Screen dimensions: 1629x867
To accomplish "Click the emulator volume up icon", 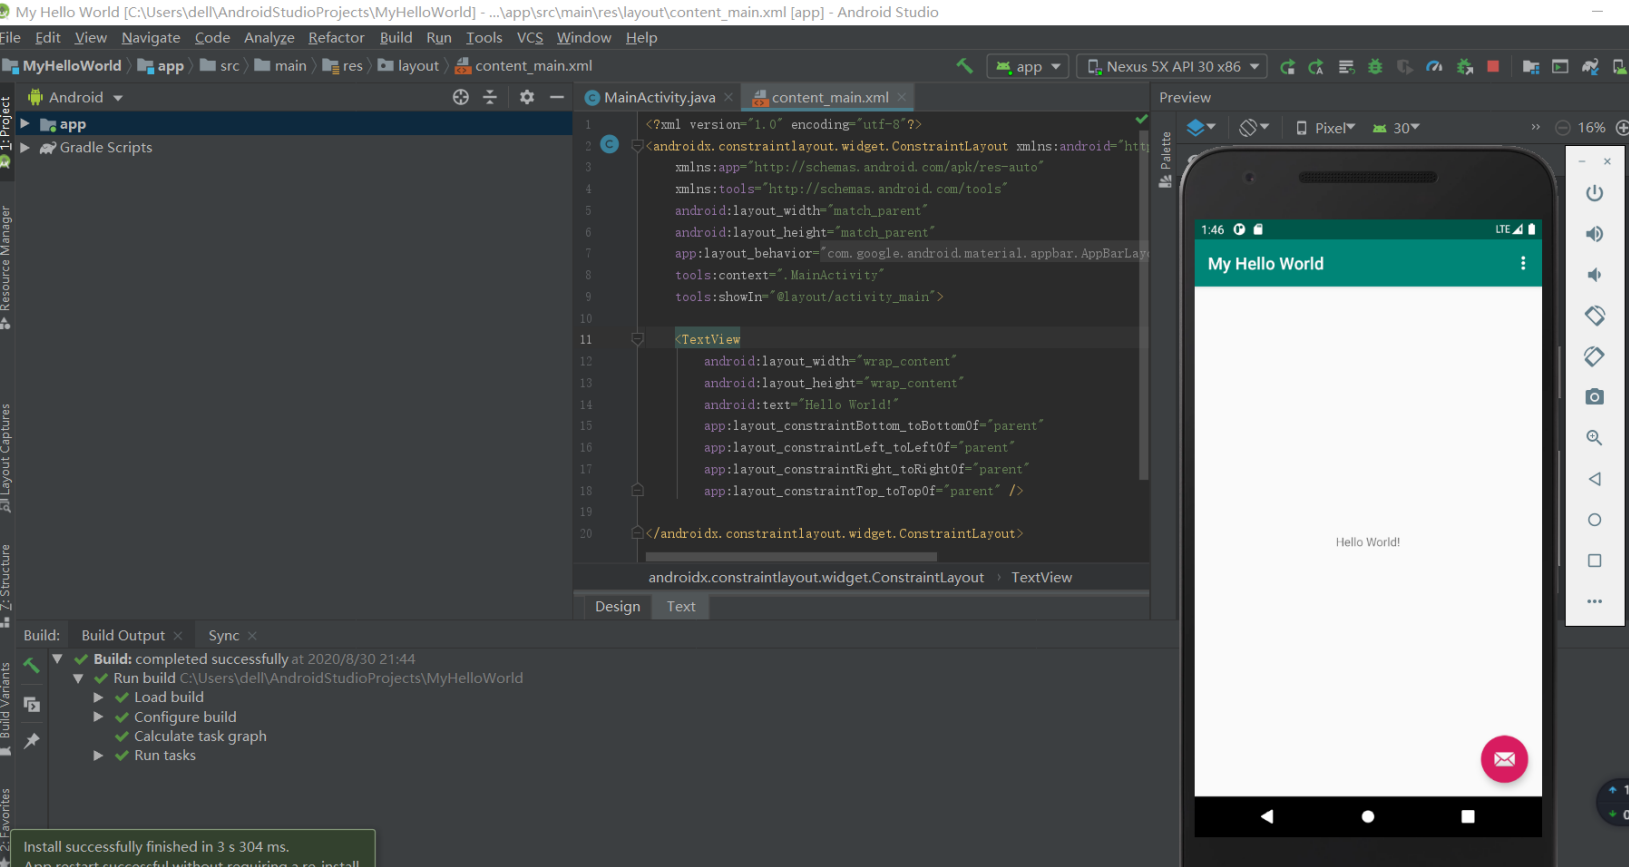I will point(1594,234).
